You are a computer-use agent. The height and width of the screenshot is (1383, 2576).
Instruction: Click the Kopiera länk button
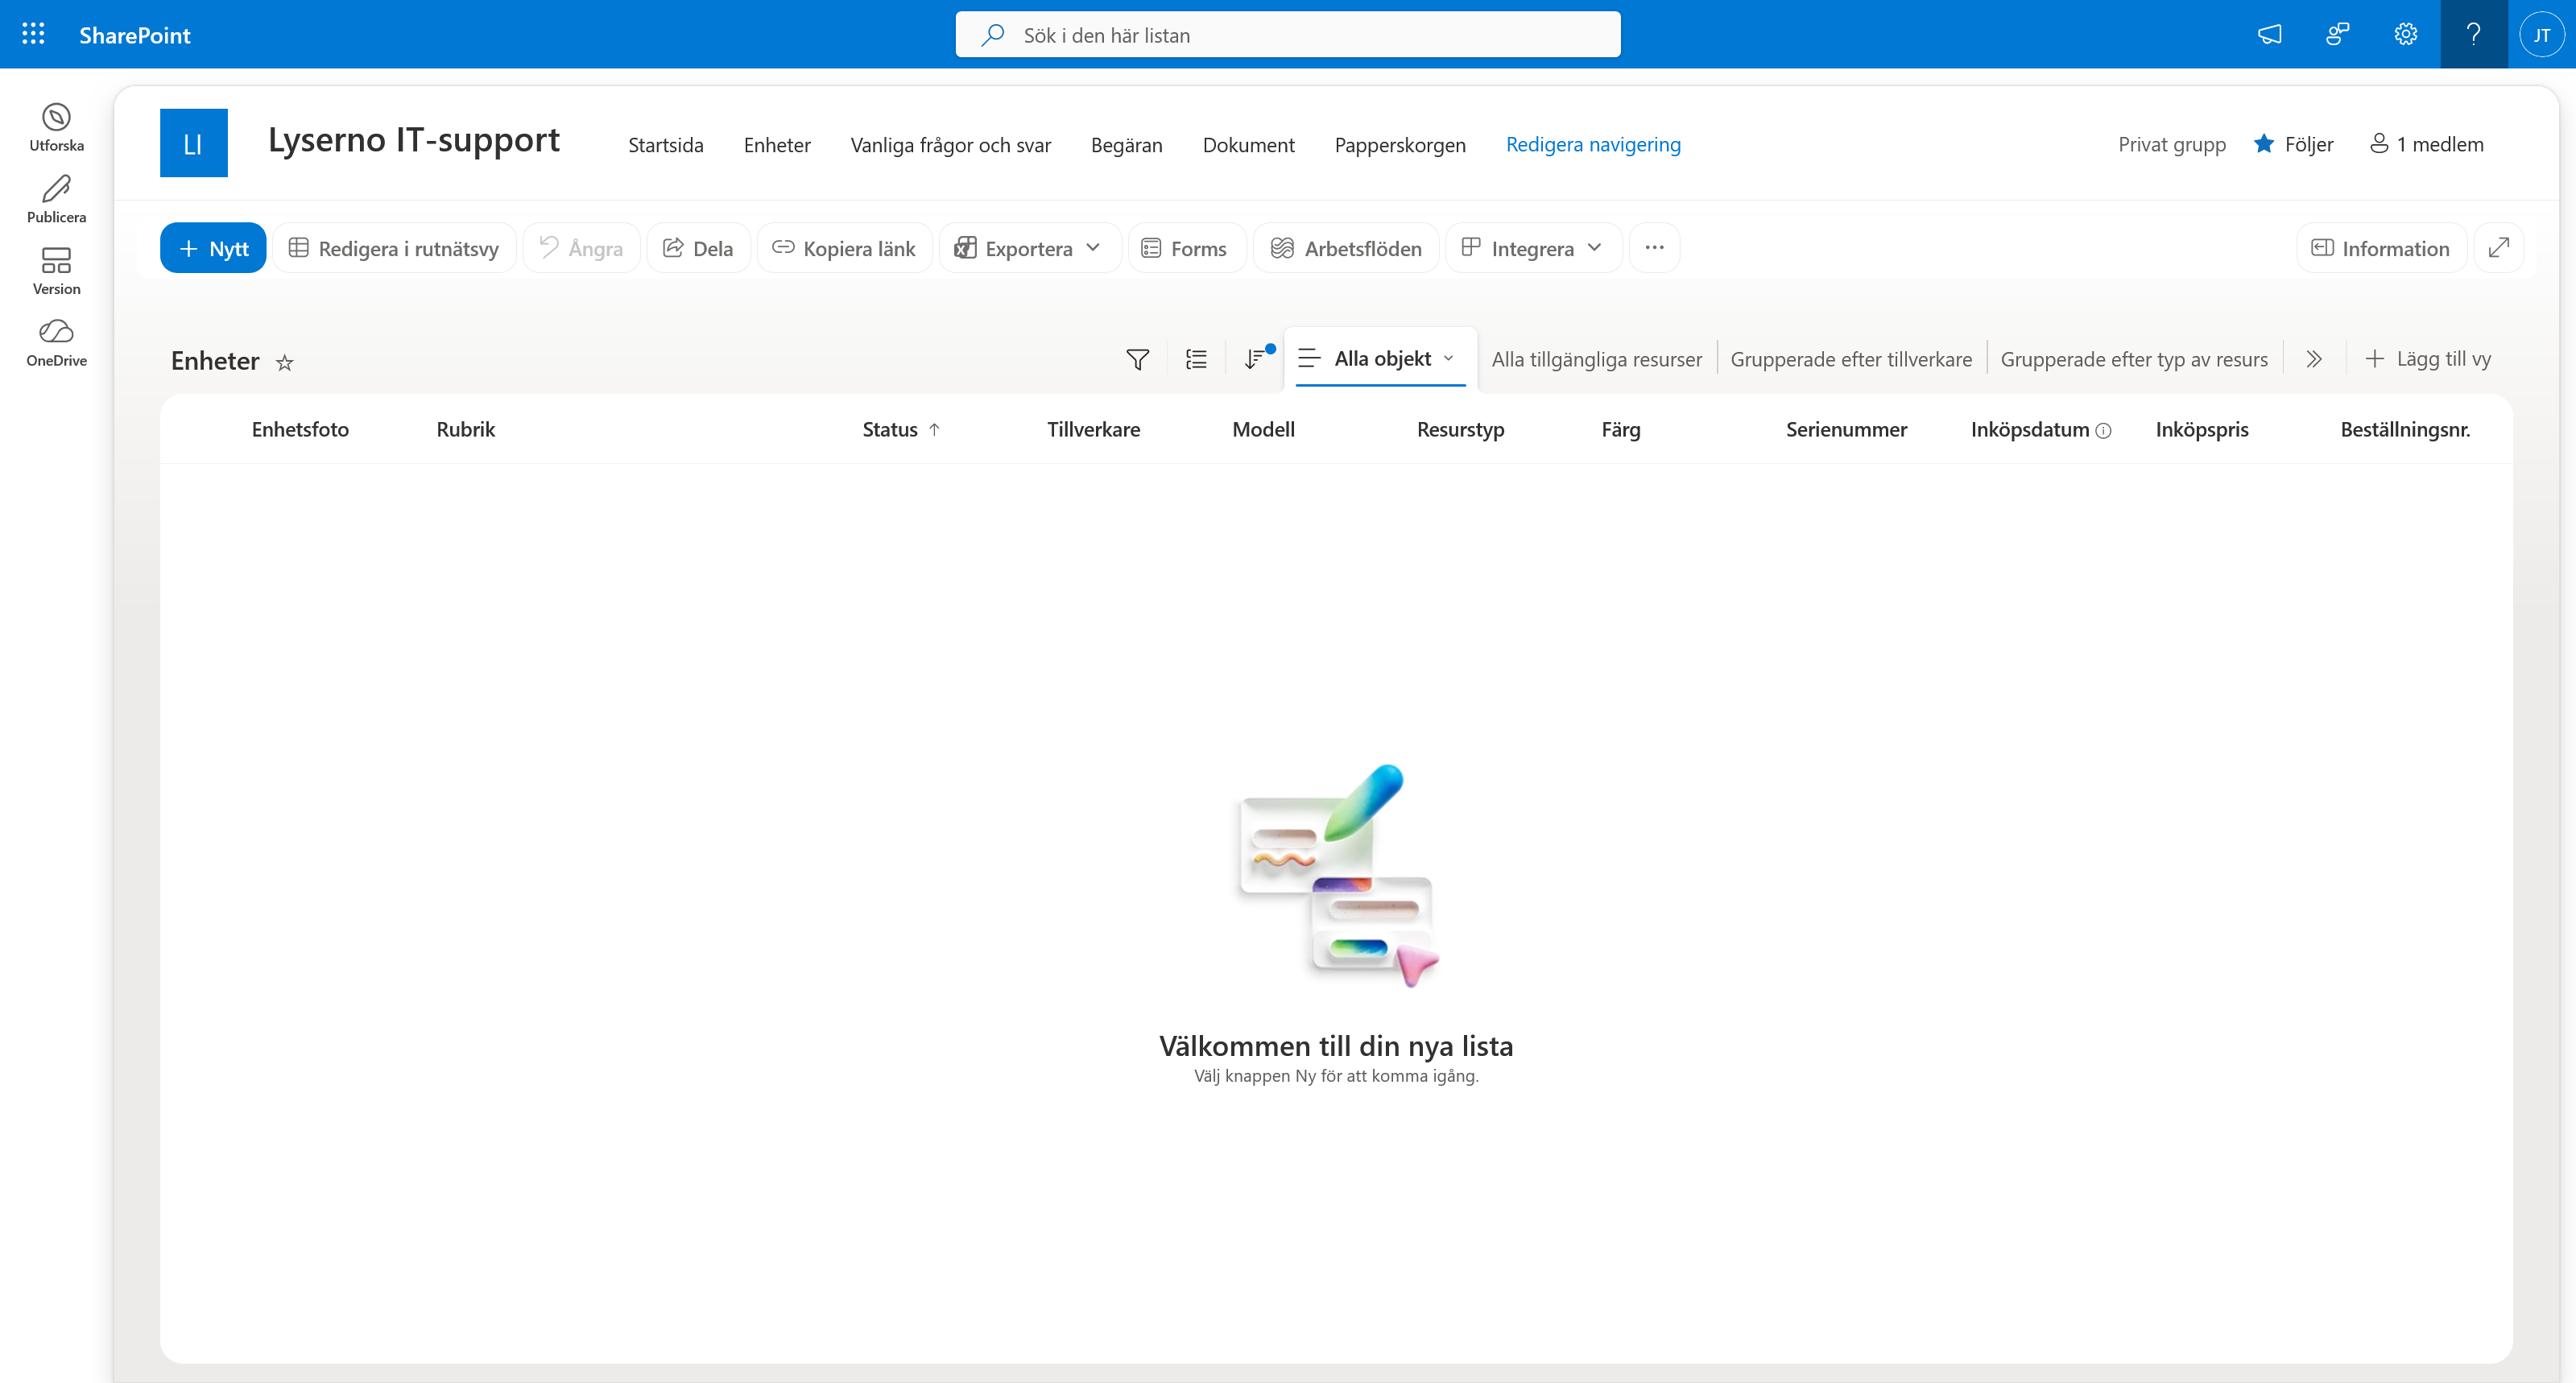(844, 247)
